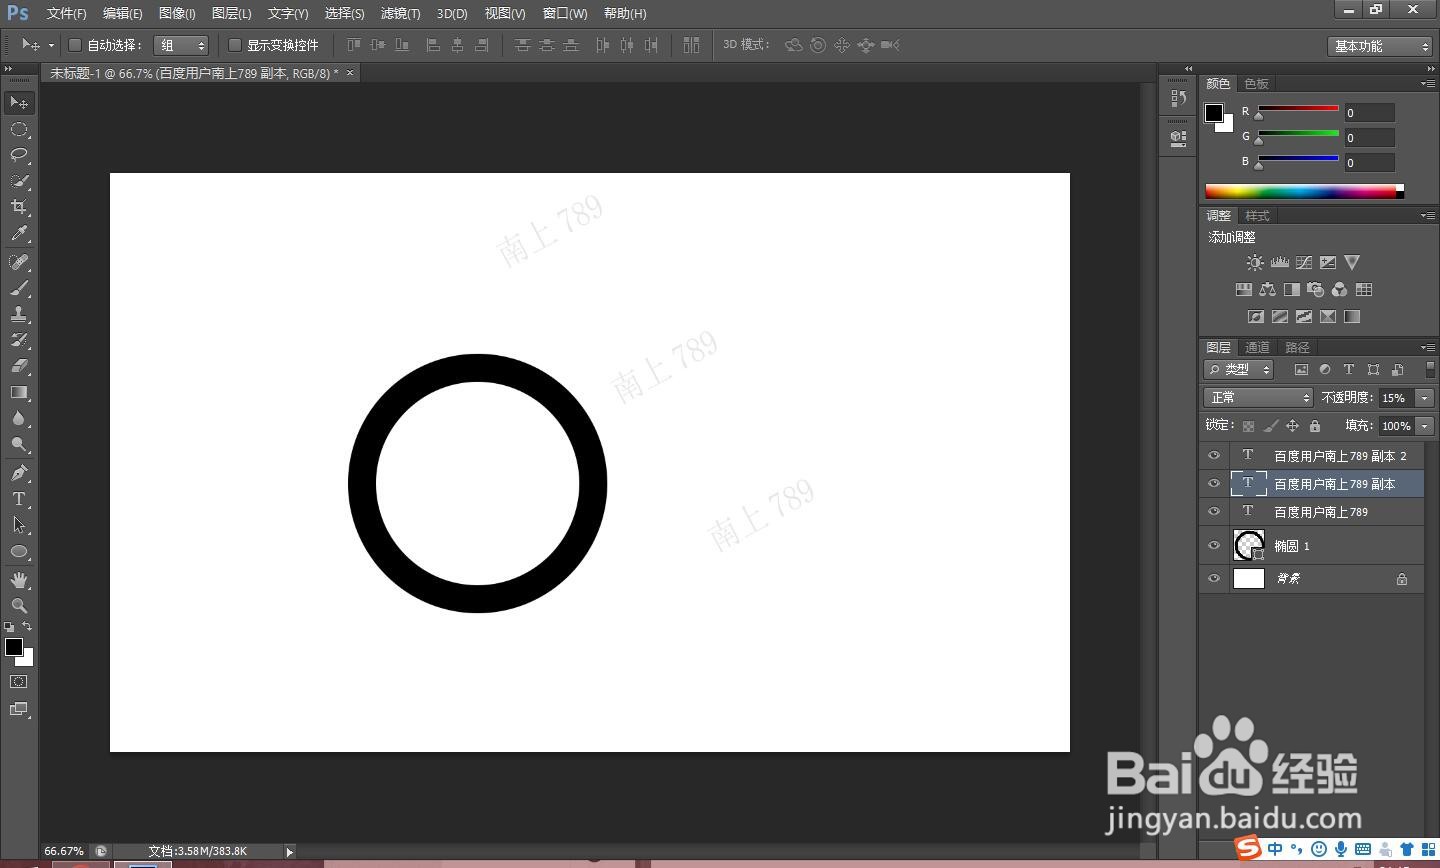Open the 图像(I) menu

coord(177,13)
